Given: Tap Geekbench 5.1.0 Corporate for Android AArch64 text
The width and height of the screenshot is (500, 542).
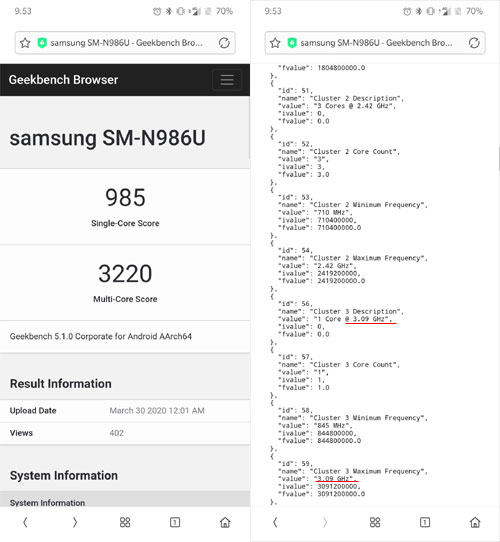Looking at the screenshot, I should coord(101,336).
